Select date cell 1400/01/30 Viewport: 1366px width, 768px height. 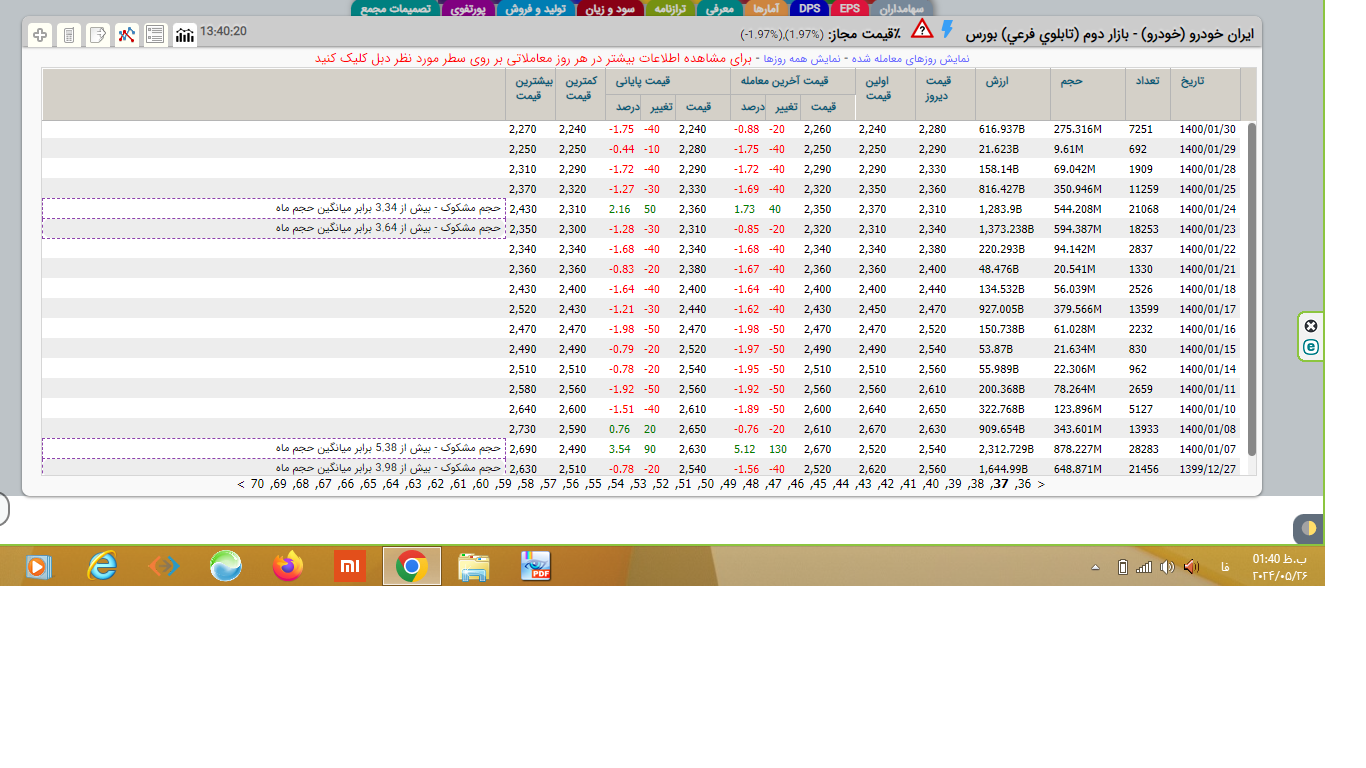1207,129
